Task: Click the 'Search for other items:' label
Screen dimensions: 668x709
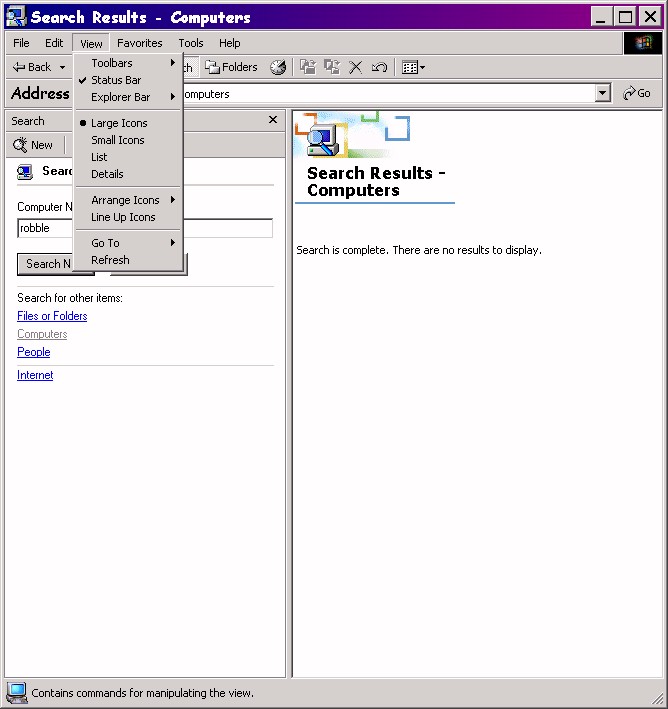Action: click(x=70, y=298)
